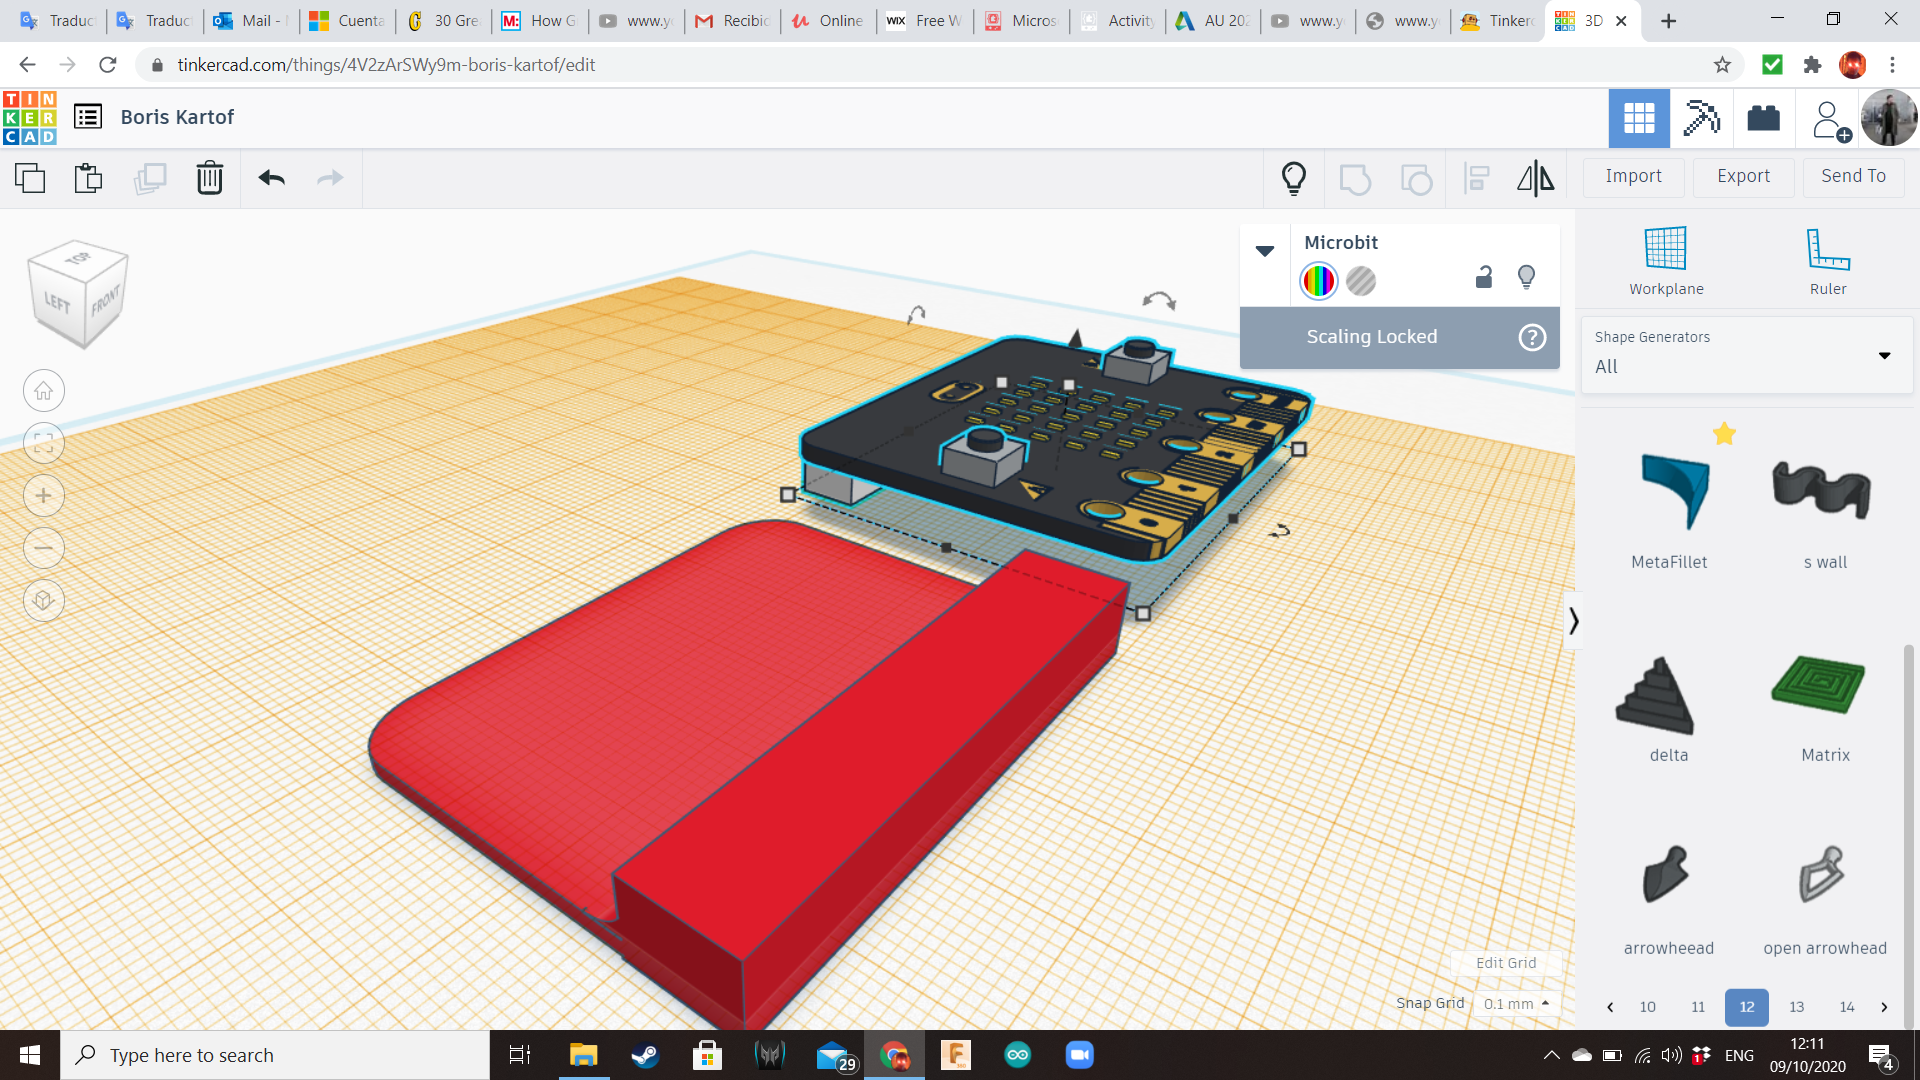Open the Tinkercad designs menu

tap(88, 117)
